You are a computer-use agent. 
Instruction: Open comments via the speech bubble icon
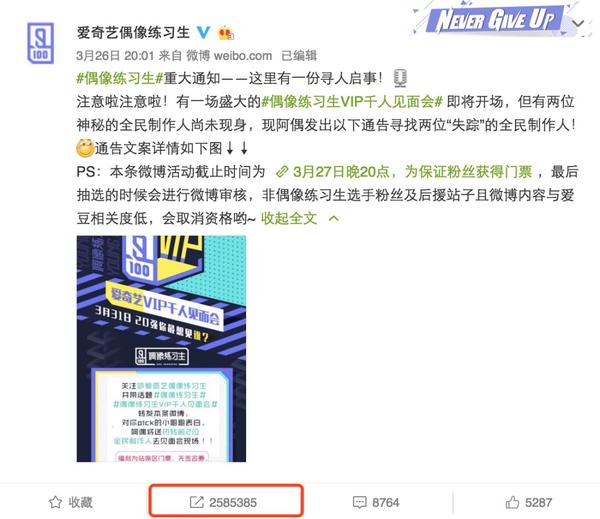click(x=359, y=502)
